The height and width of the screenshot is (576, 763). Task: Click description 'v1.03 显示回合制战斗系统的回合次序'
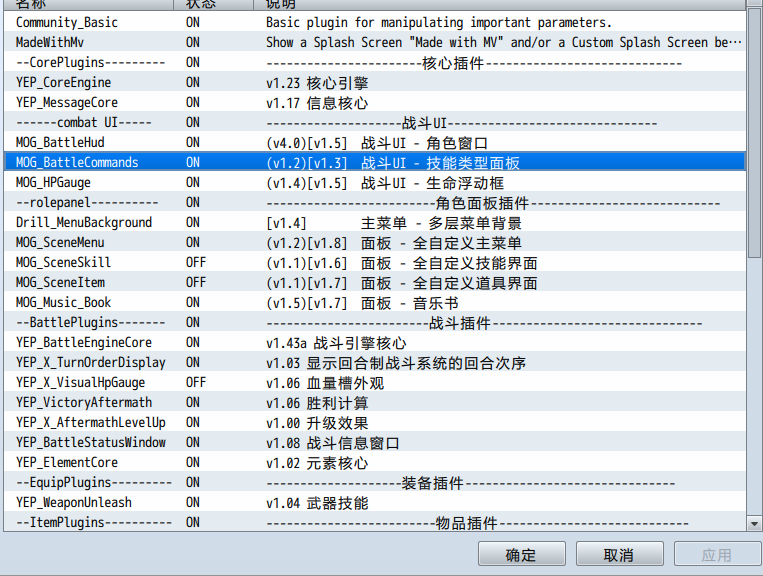(396, 363)
